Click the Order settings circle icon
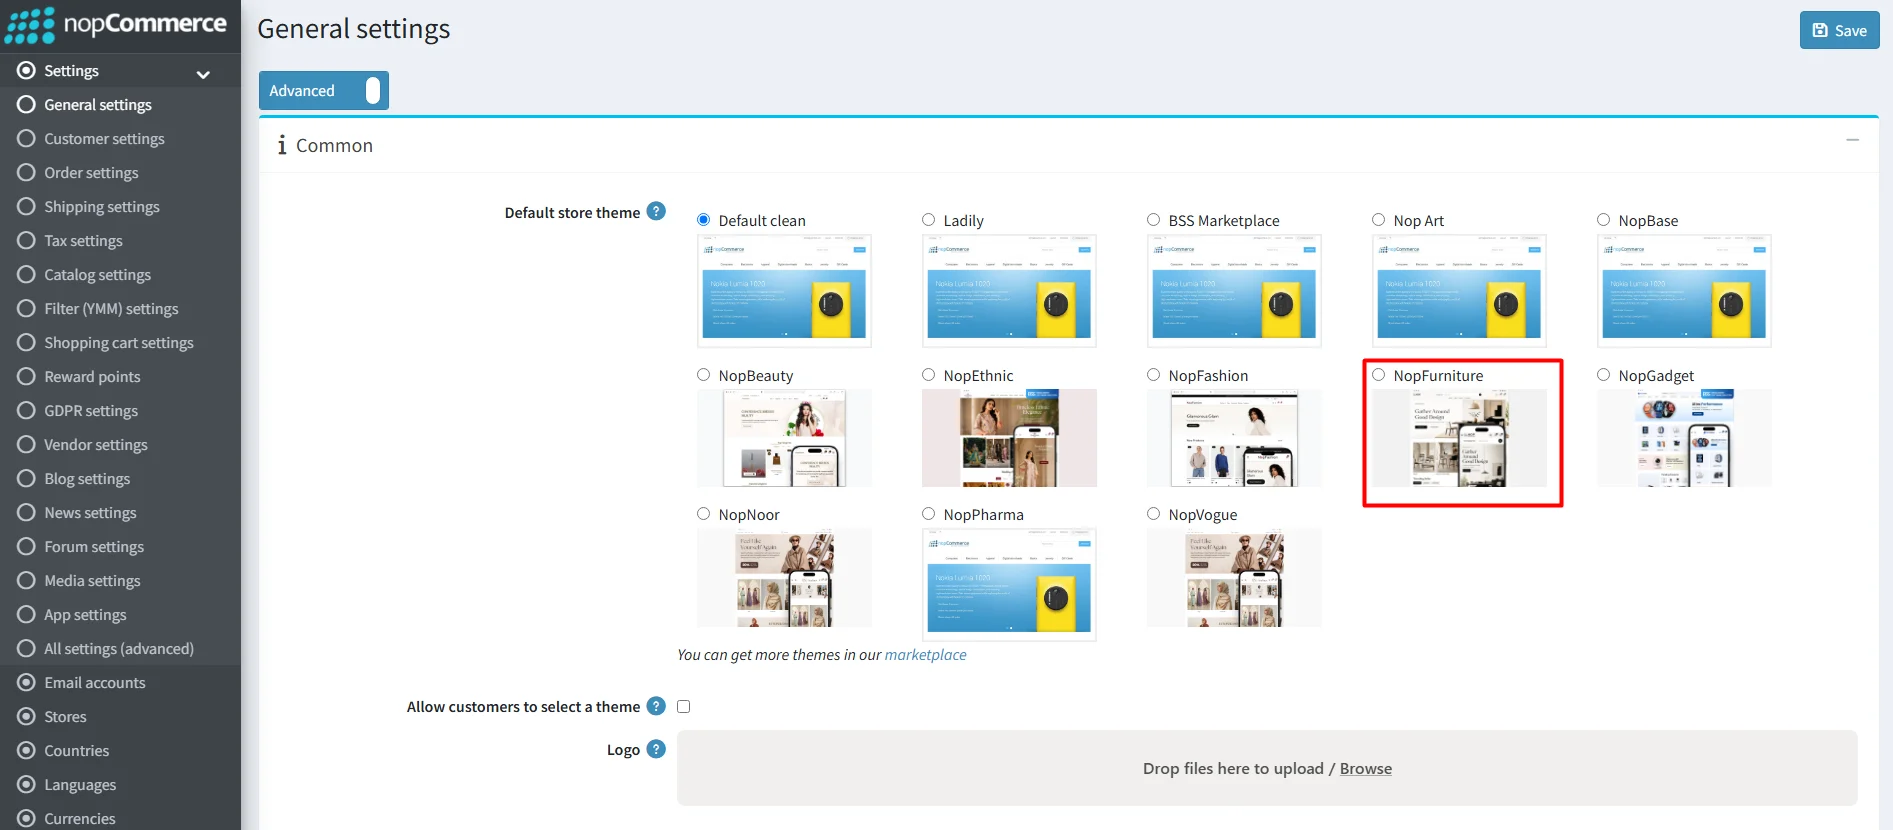The image size is (1893, 830). click(x=26, y=172)
